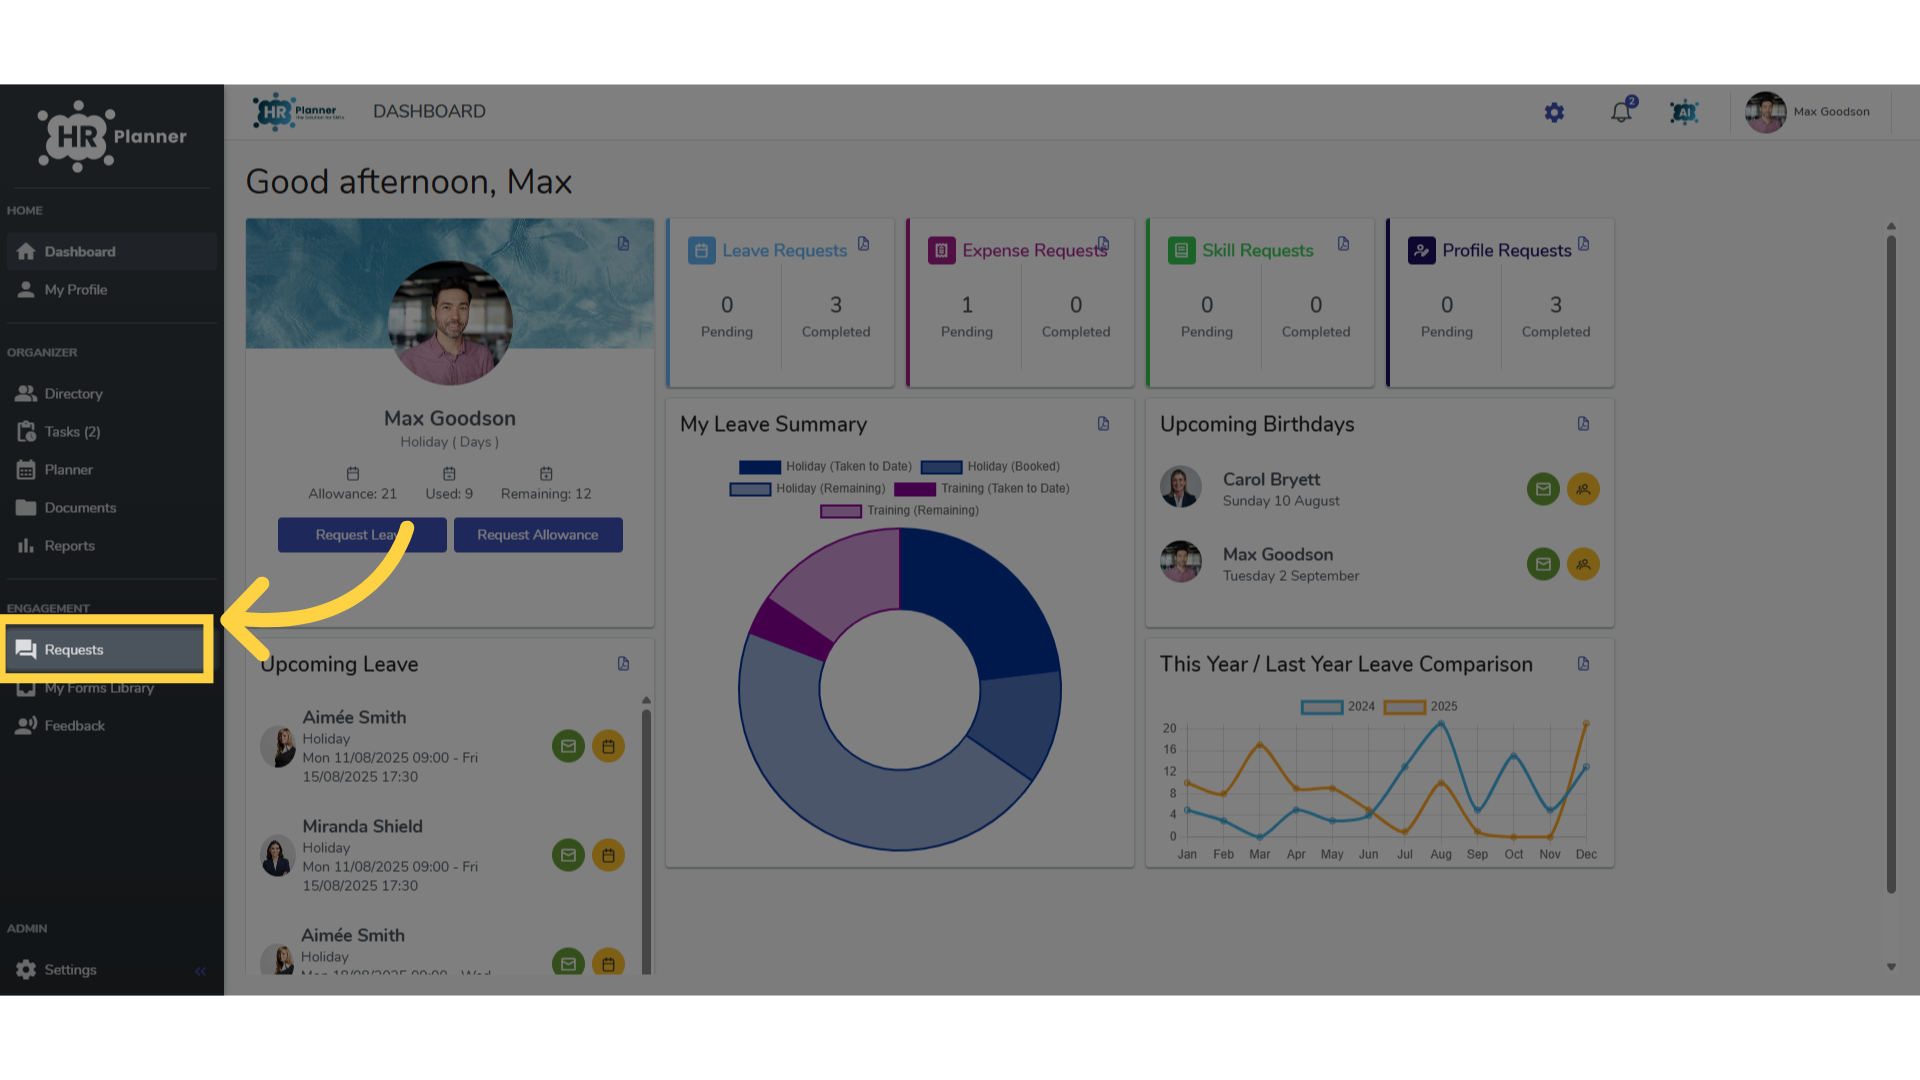Open document icon on Leave Comparison card
Screen dimensions: 1920x1080
pyautogui.click(x=1583, y=664)
